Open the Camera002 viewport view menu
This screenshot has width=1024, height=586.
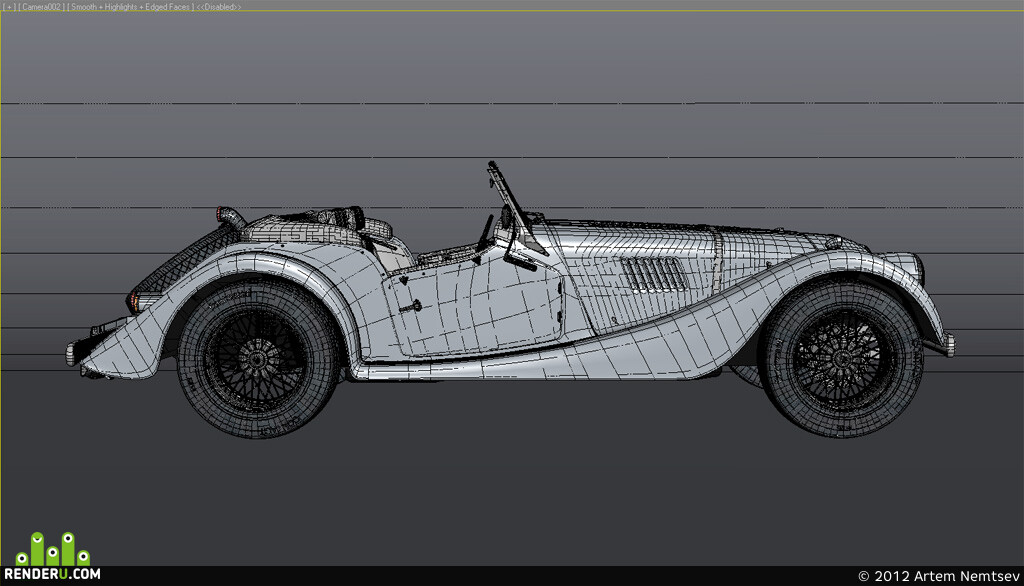click(42, 7)
